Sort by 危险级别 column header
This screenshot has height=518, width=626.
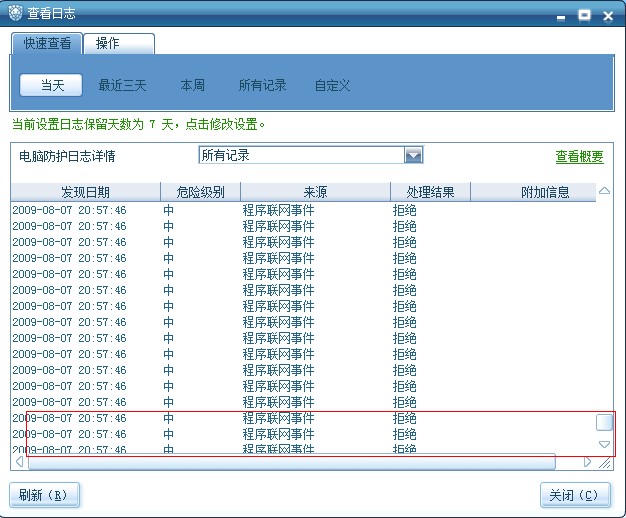click(x=200, y=192)
